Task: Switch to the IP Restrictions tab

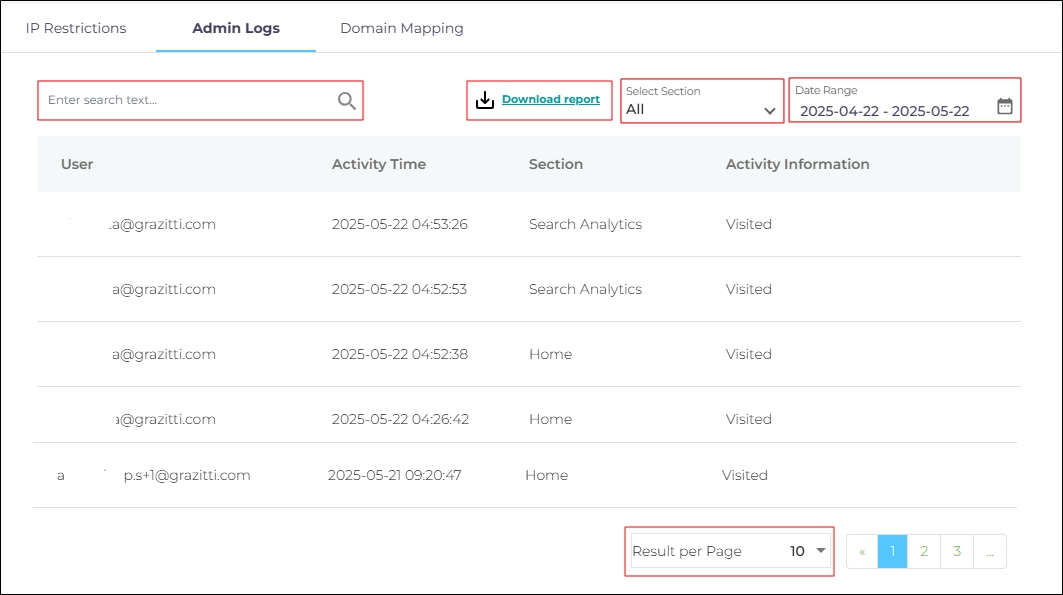Action: (x=76, y=28)
